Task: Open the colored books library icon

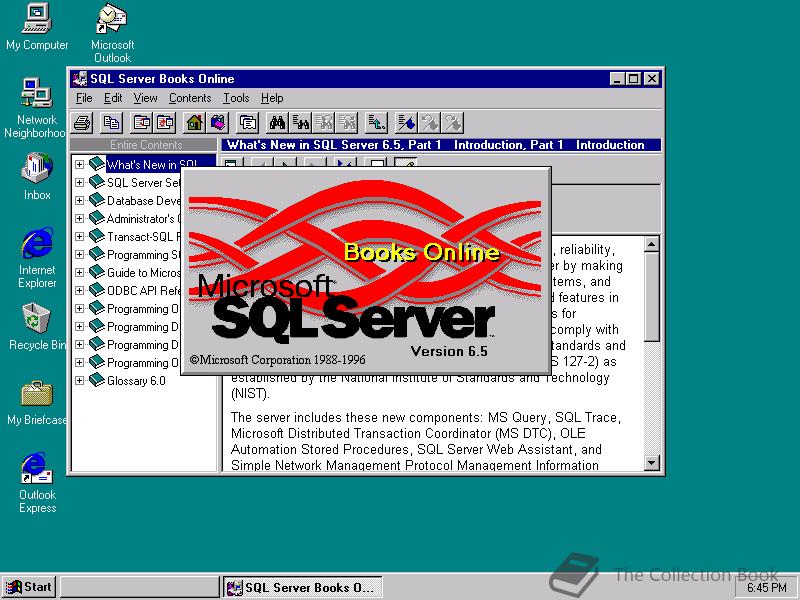Action: point(217,123)
